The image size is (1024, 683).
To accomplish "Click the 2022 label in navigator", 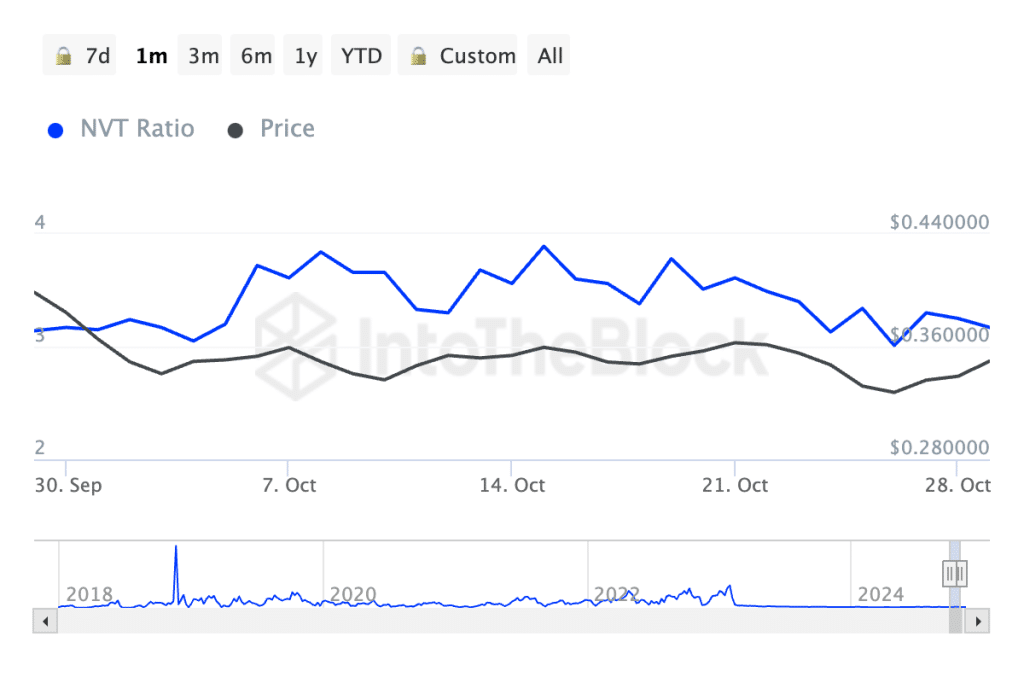I will (x=616, y=594).
